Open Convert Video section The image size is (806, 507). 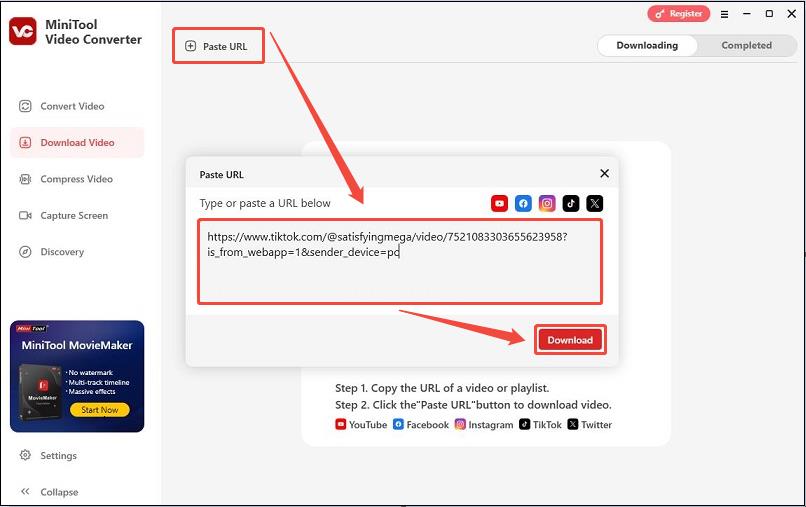click(77, 106)
